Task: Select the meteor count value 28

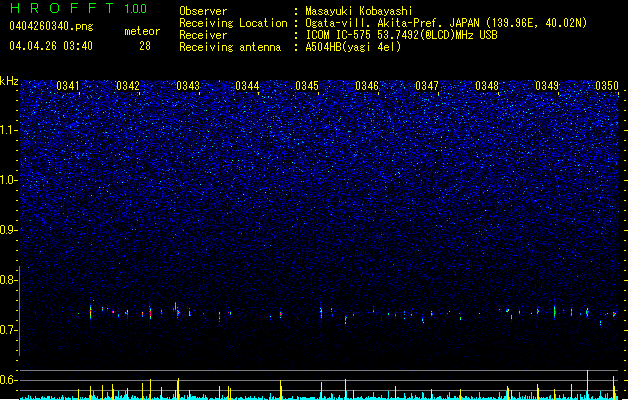Action: [x=145, y=46]
